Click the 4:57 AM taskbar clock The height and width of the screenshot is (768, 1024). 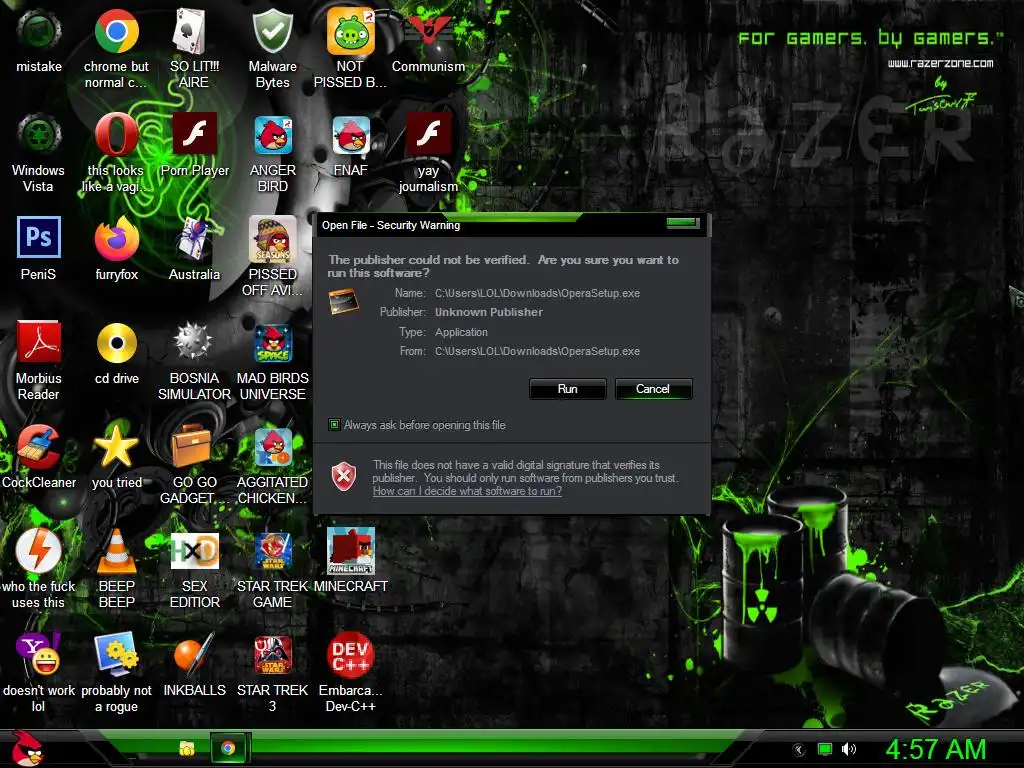[x=936, y=750]
